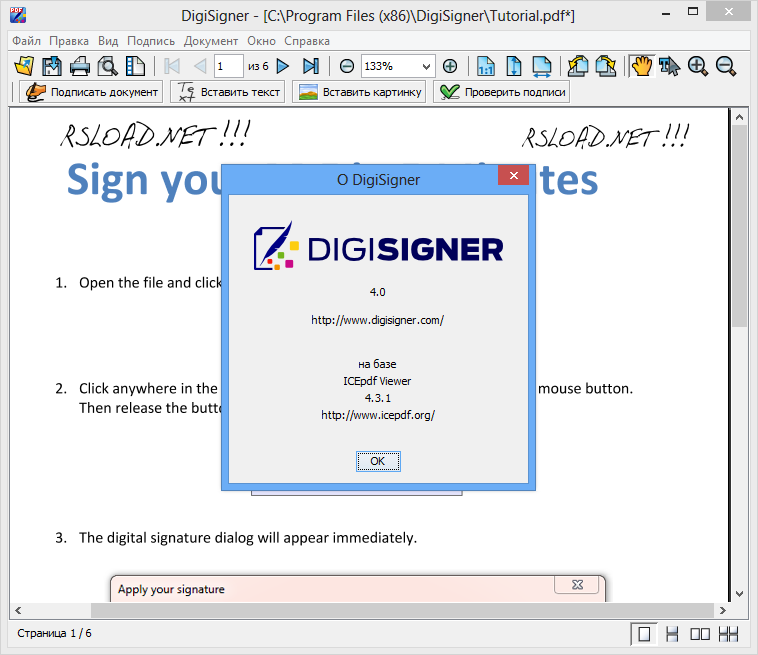Viewport: 758px width, 655px height.
Task: Zoom out with the minus circle icon
Action: click(x=347, y=66)
